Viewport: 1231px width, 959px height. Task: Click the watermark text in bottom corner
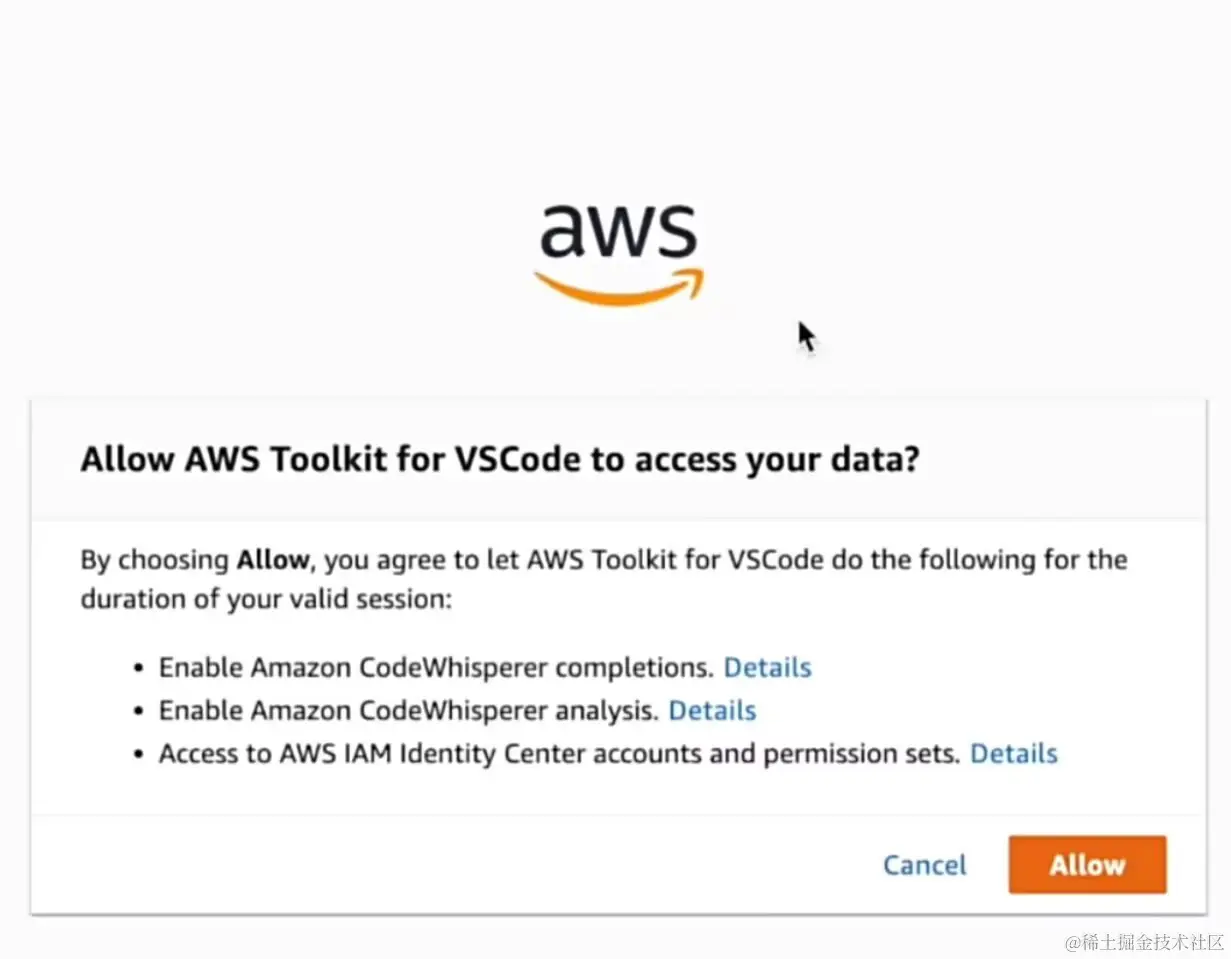tap(1145, 942)
